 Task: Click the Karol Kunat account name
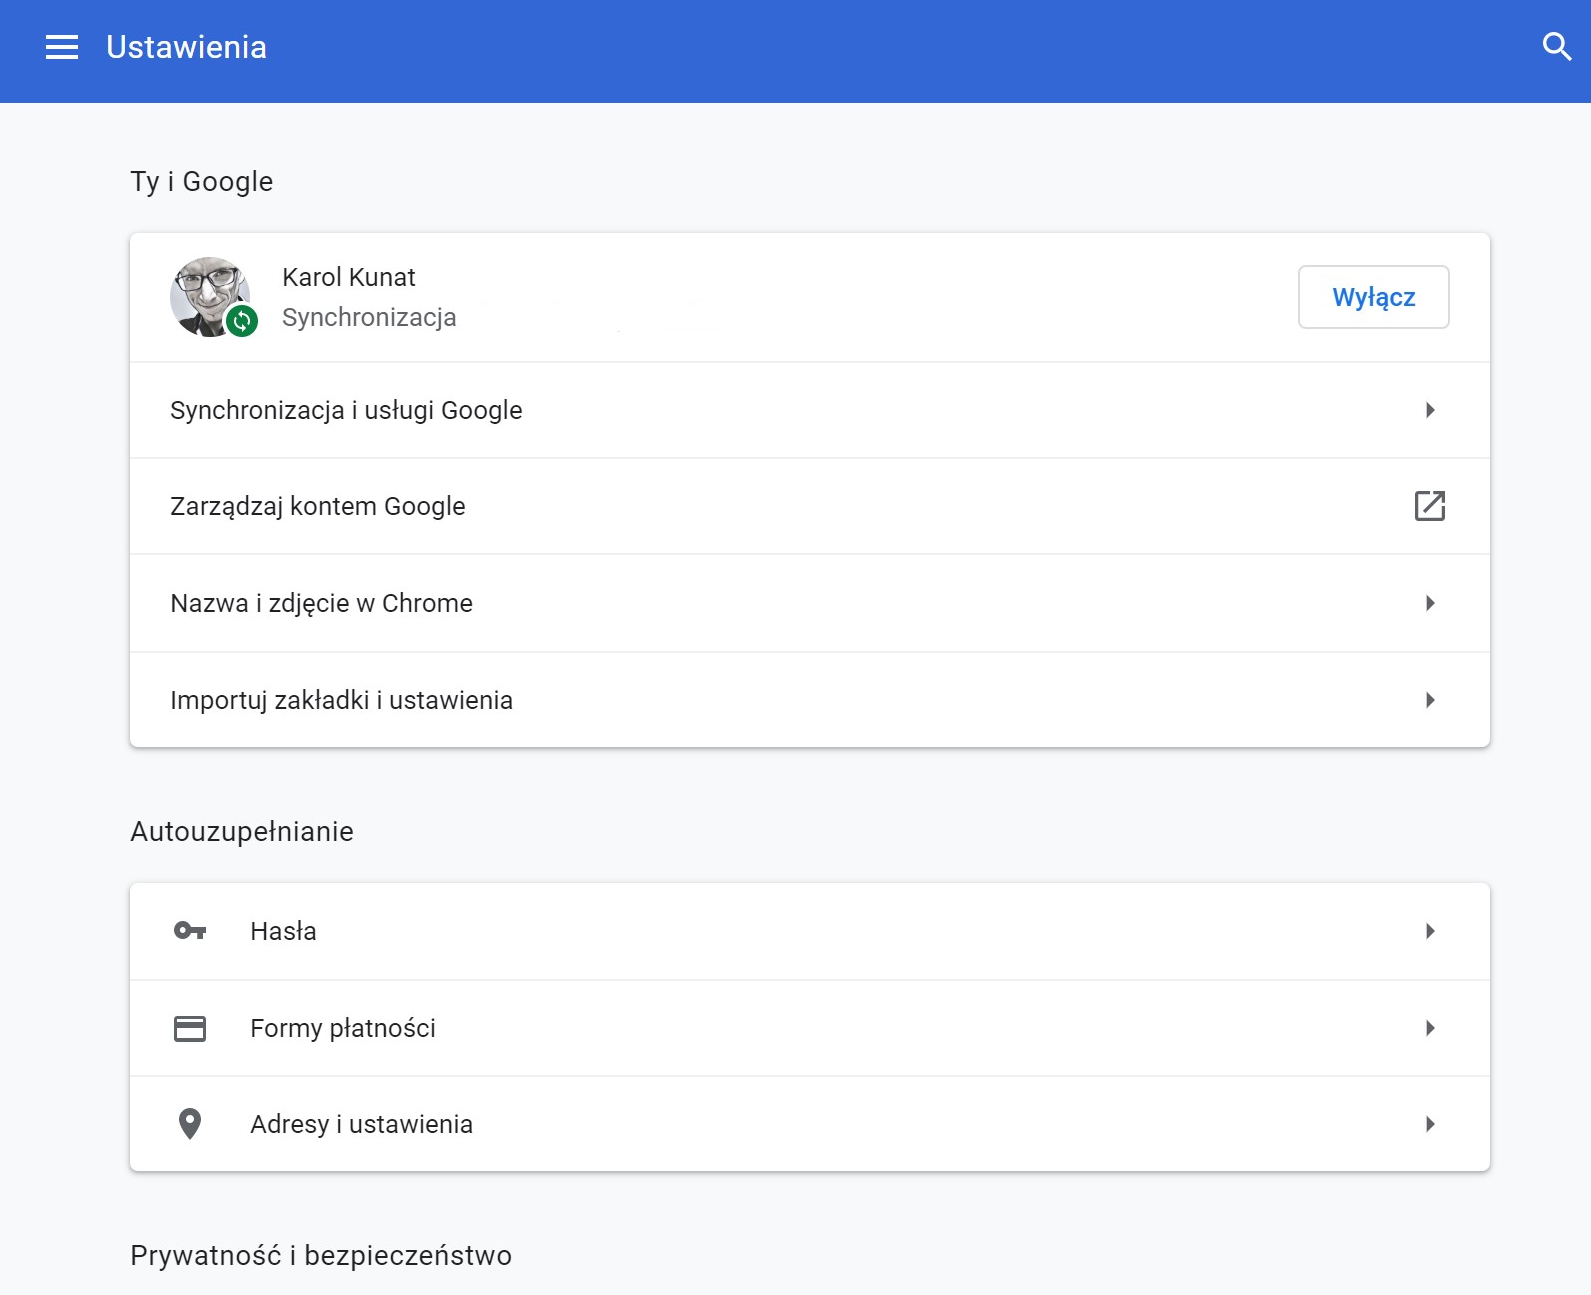pyautogui.click(x=349, y=277)
